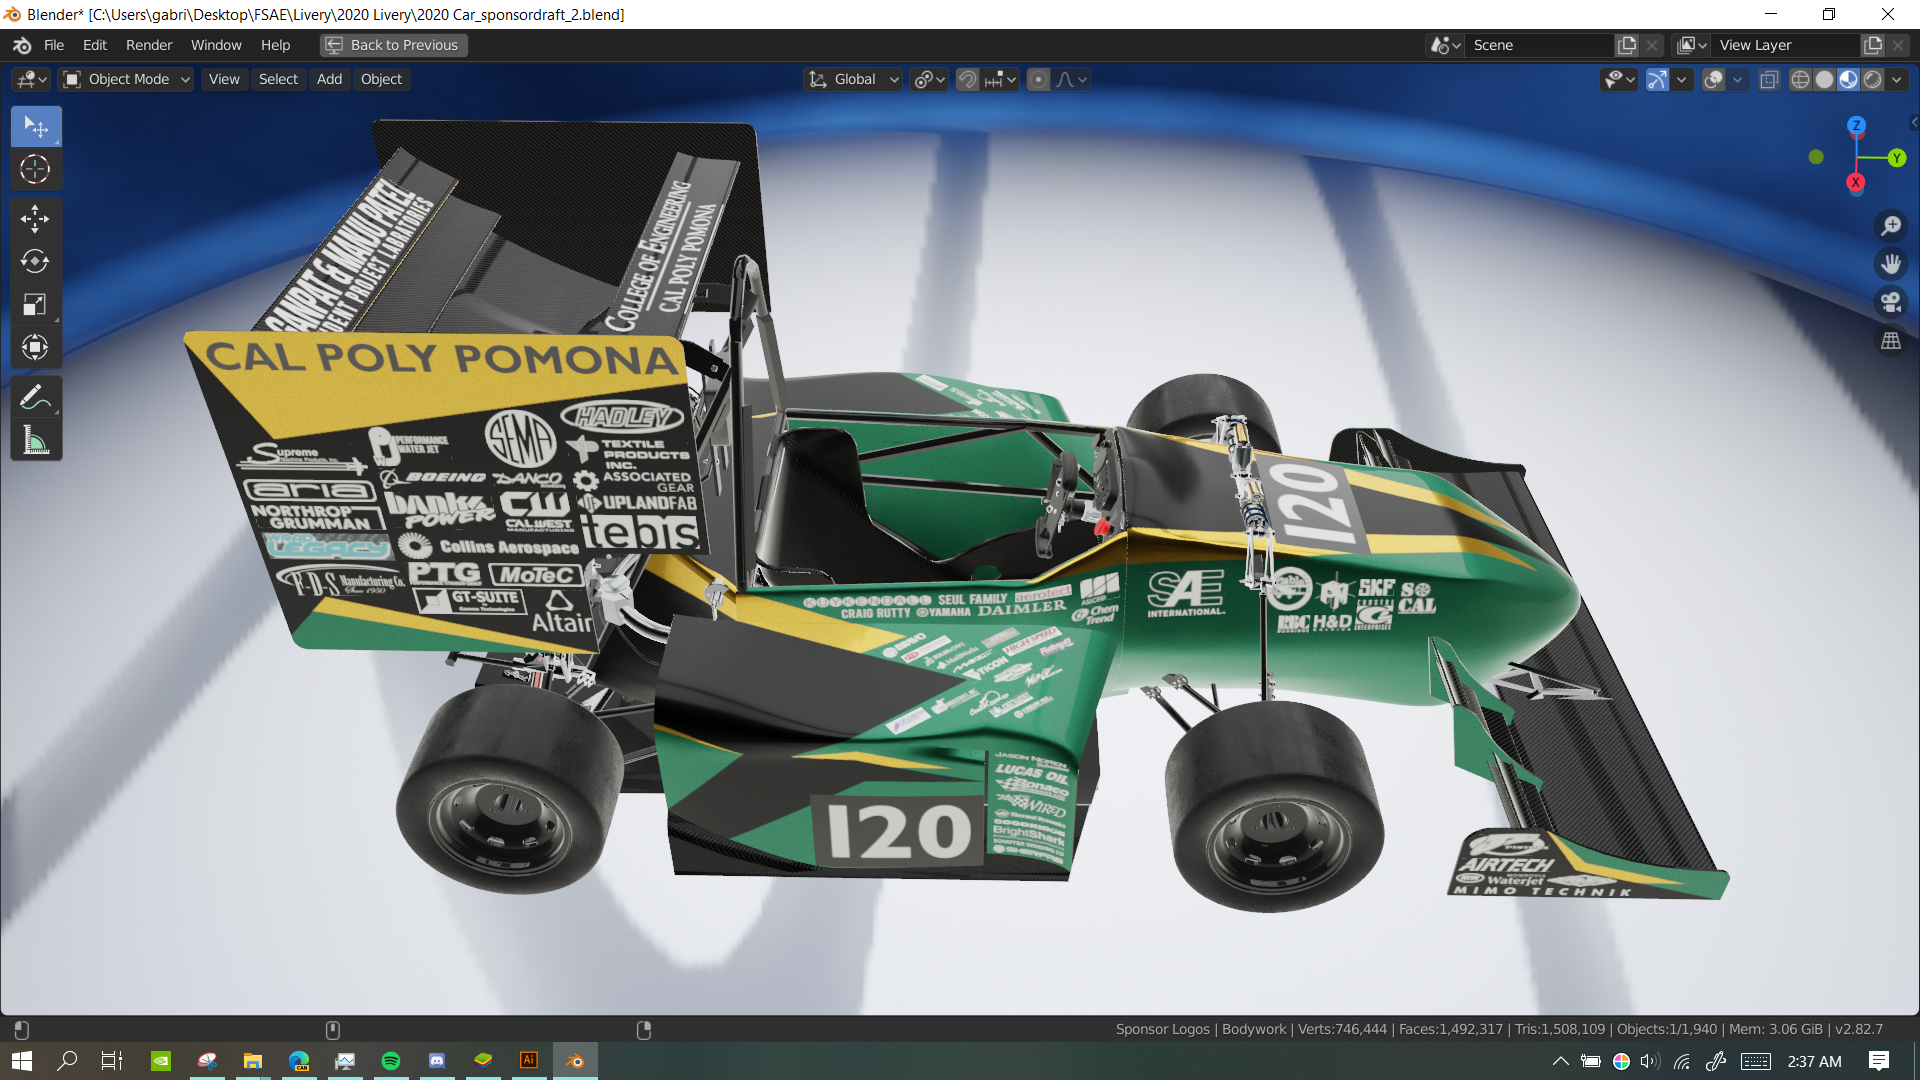Open the Window menu

pyautogui.click(x=216, y=45)
